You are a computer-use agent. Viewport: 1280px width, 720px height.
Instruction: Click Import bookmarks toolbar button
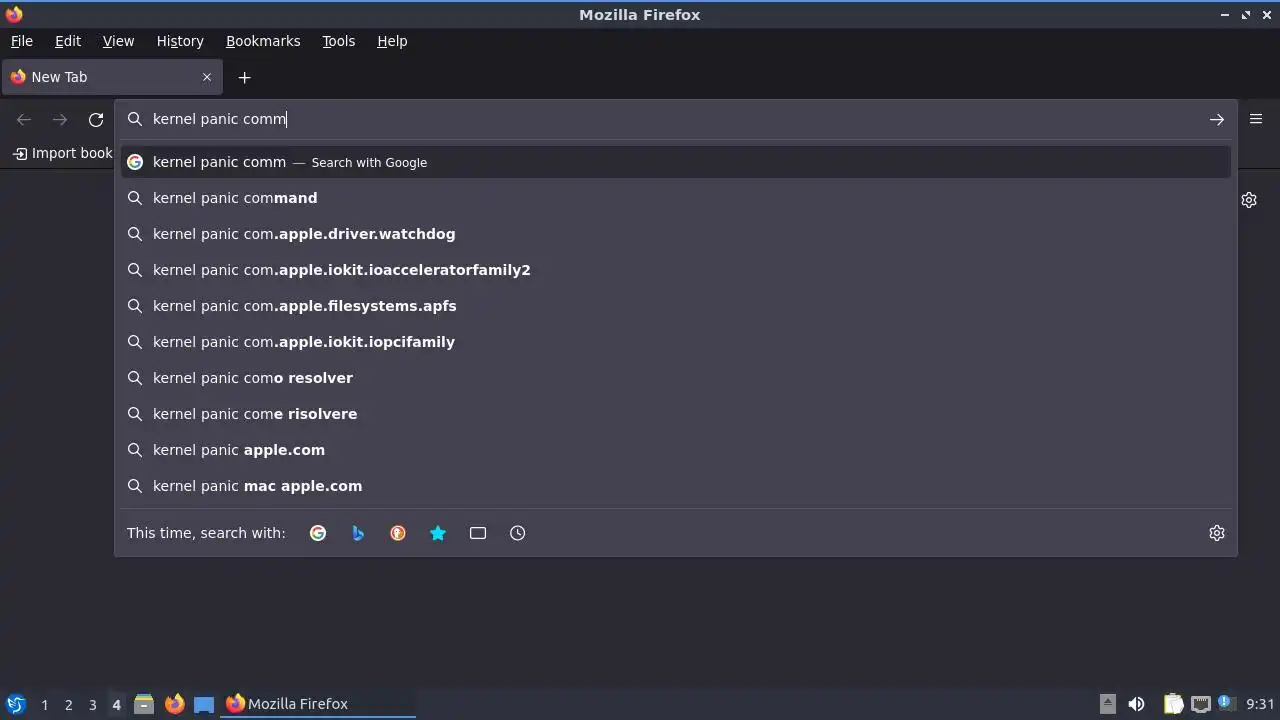pos(62,153)
